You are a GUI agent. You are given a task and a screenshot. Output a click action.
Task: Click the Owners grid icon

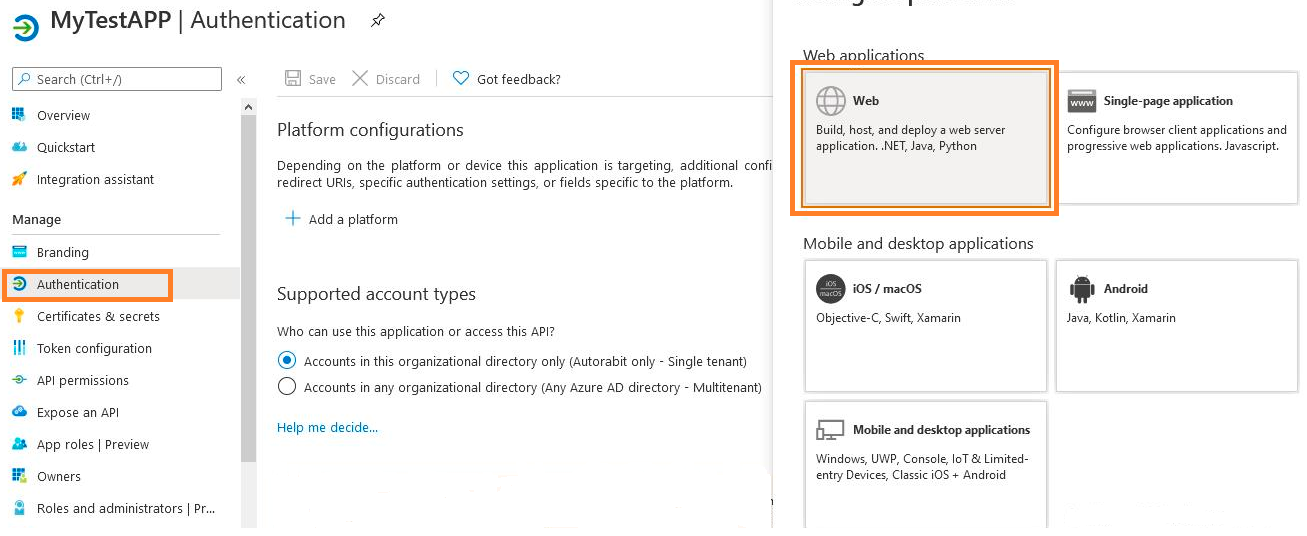(x=18, y=476)
